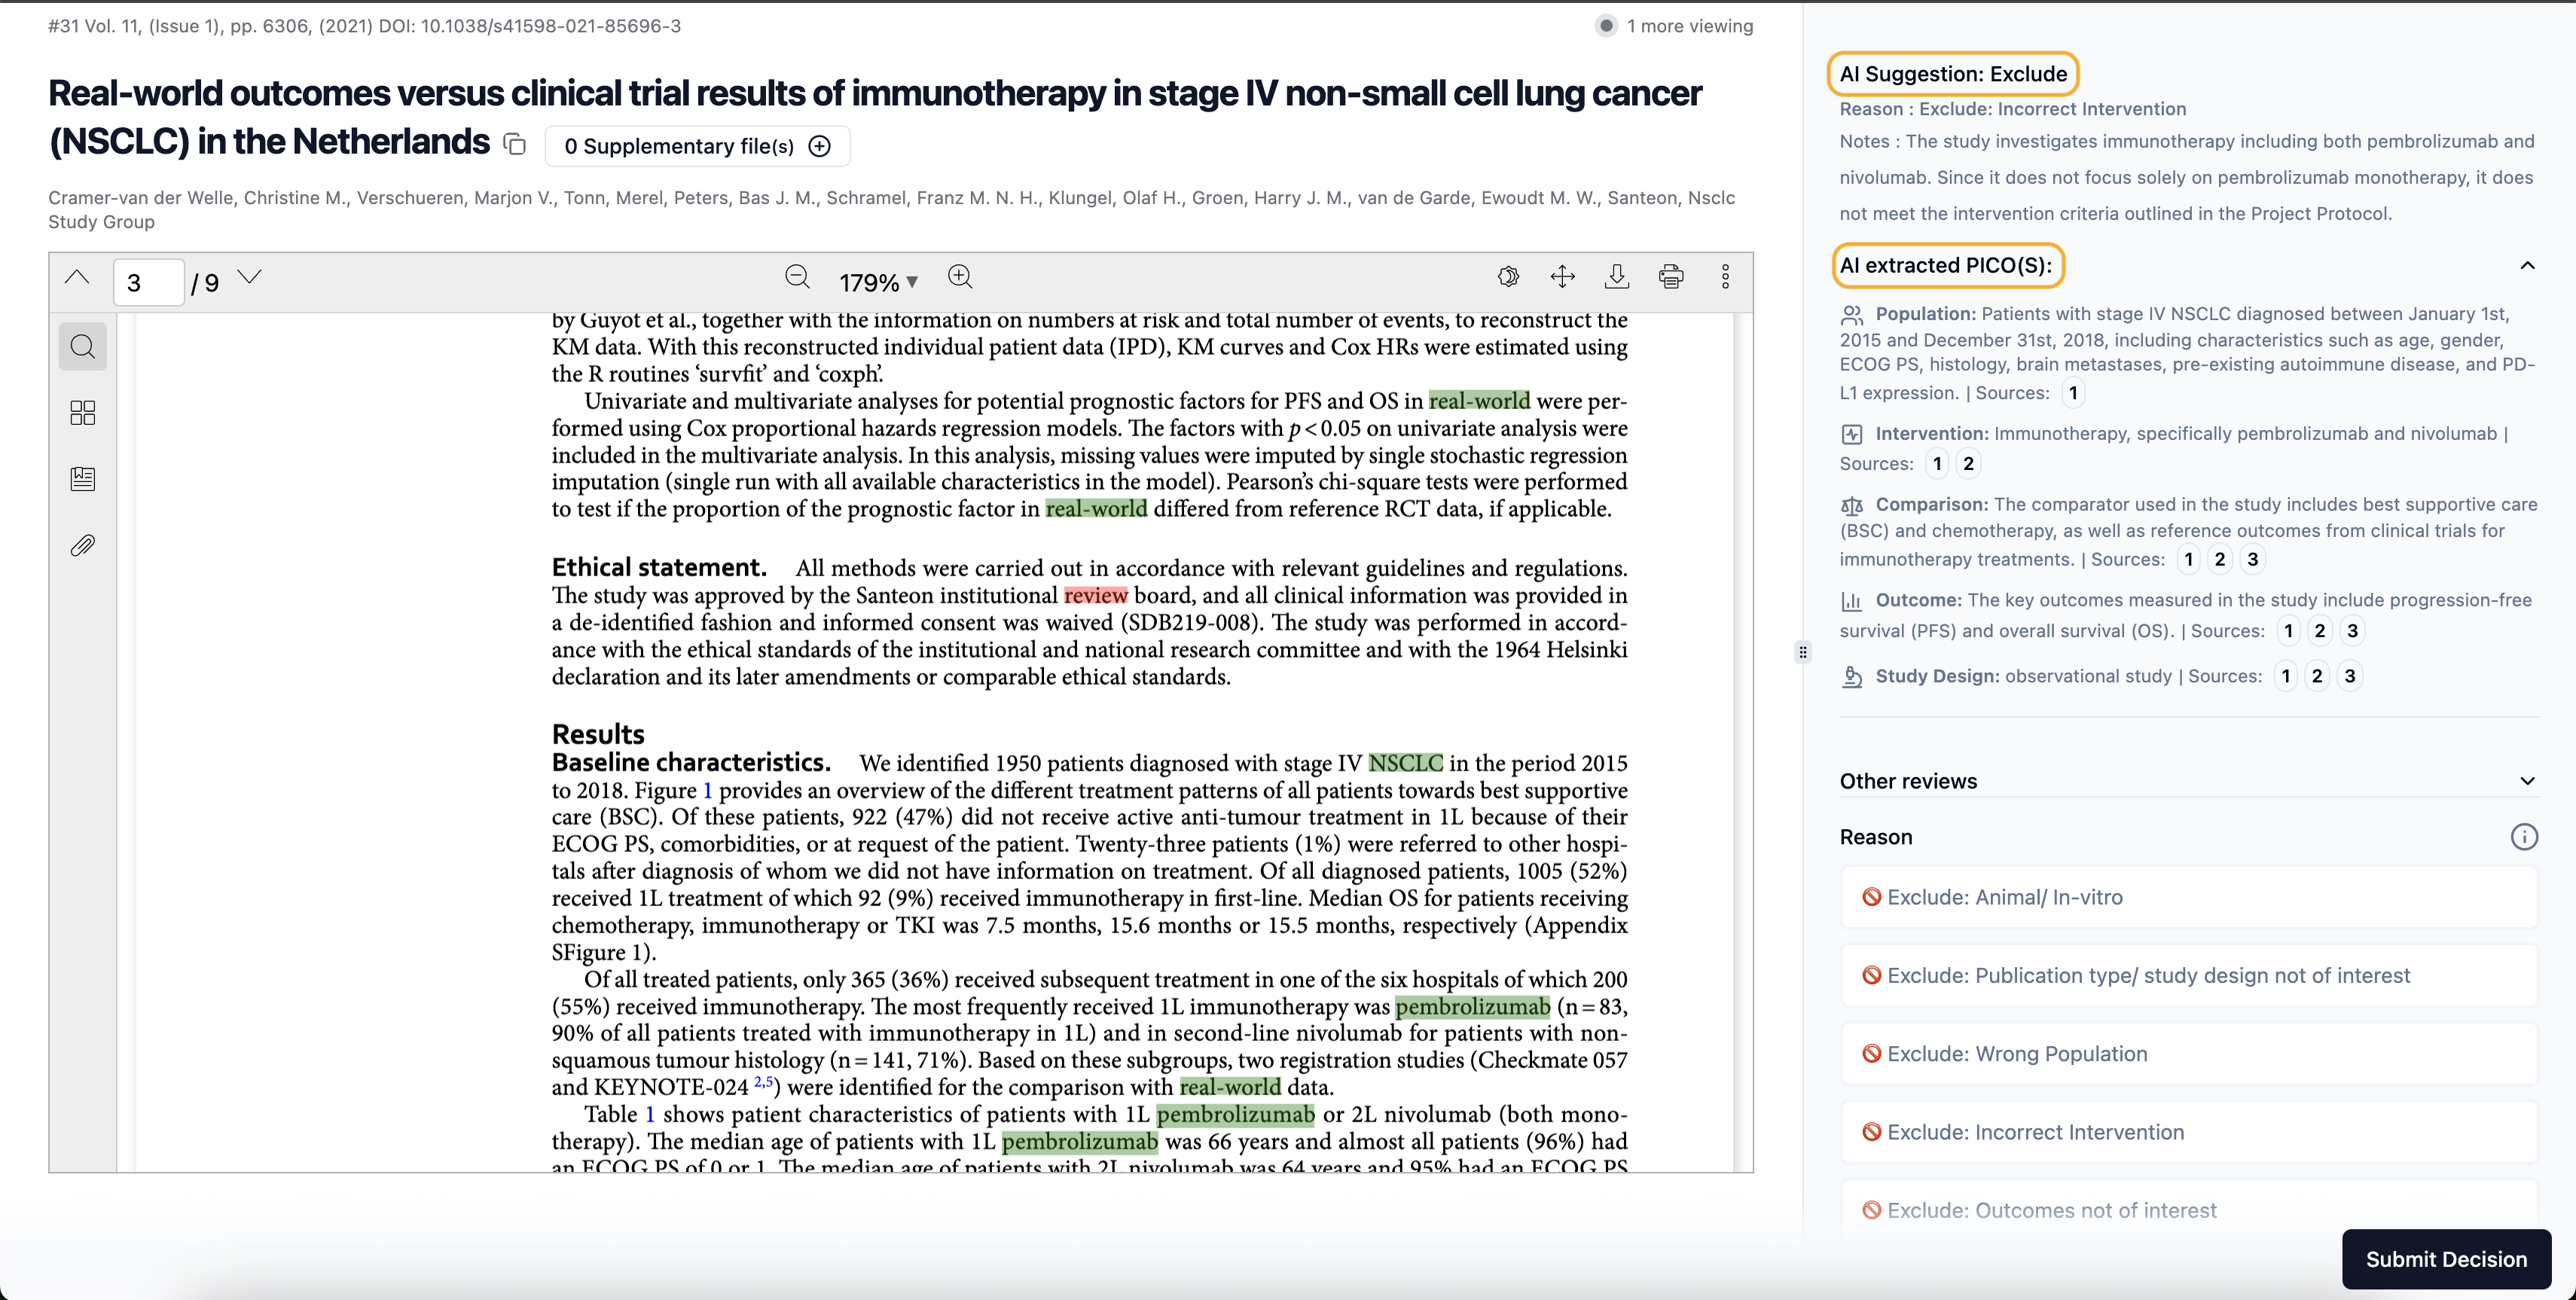Click the Outcome chart icon
The image size is (2576, 1300).
pos(1852,601)
